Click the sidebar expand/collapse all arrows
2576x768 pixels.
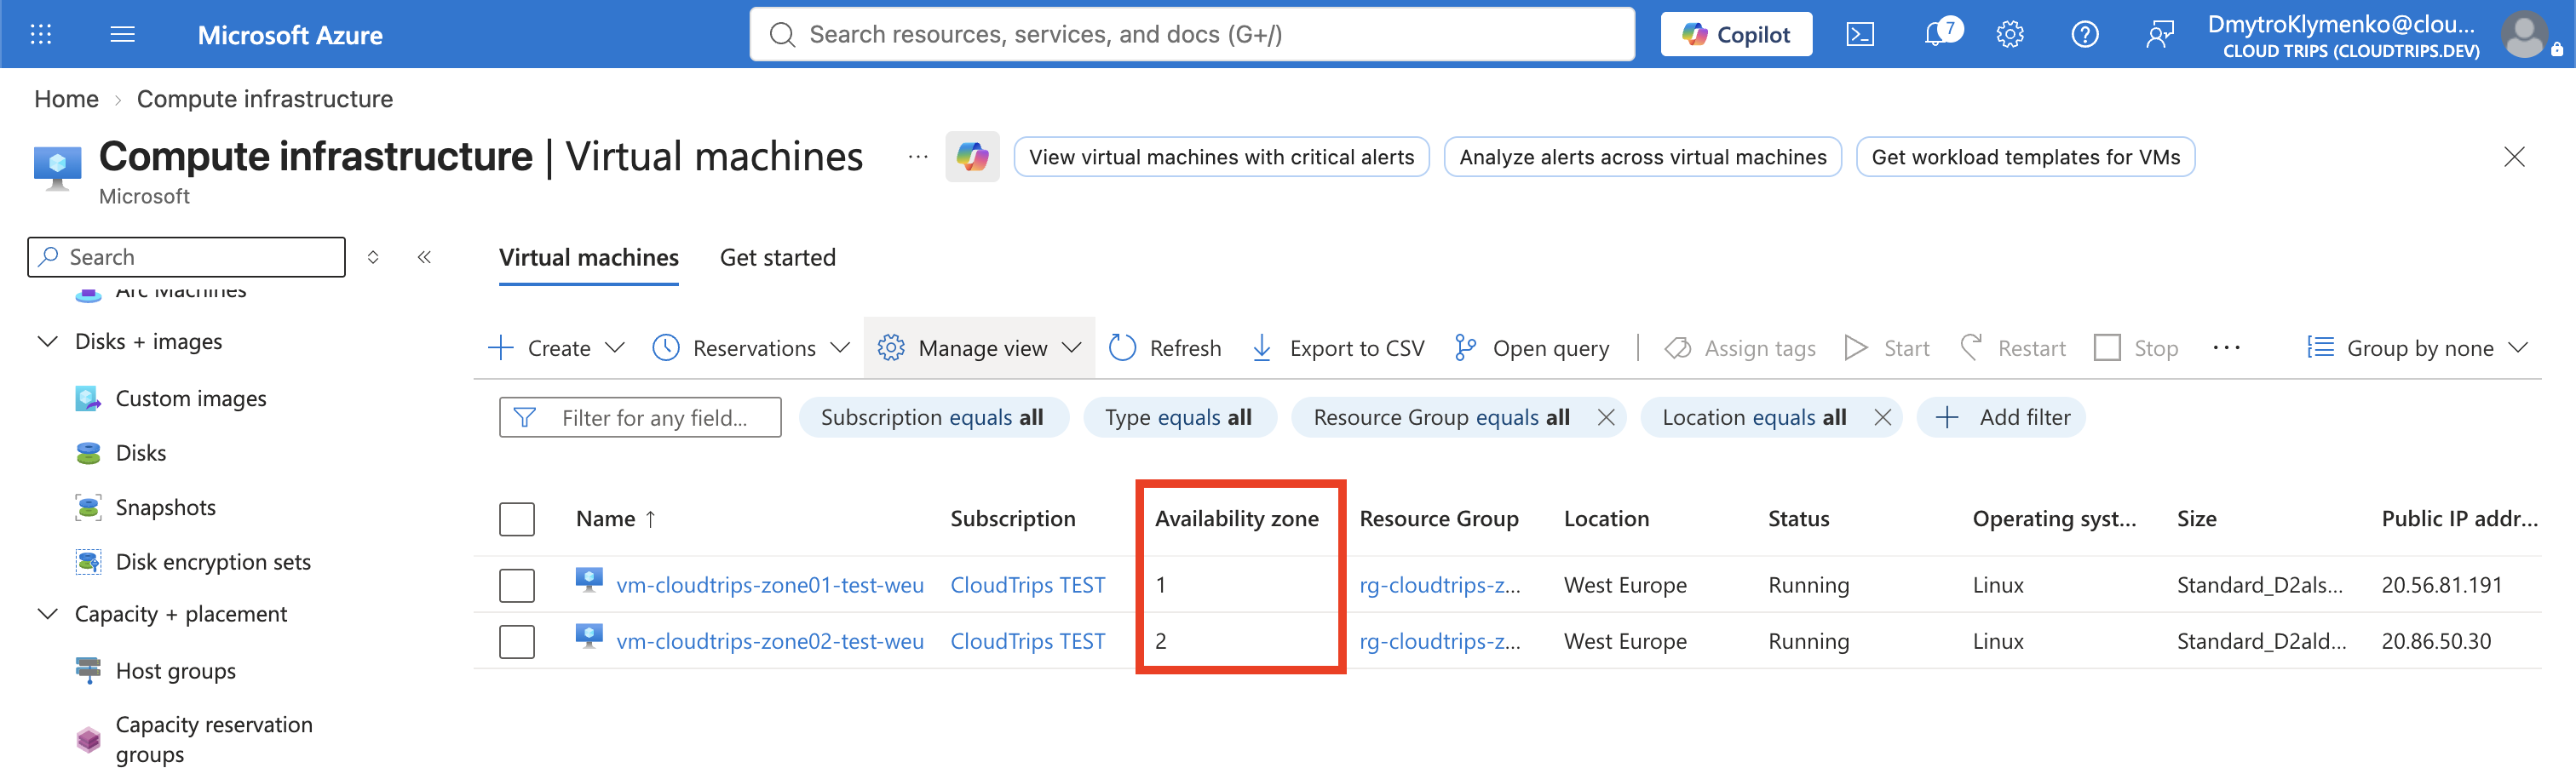coord(373,257)
